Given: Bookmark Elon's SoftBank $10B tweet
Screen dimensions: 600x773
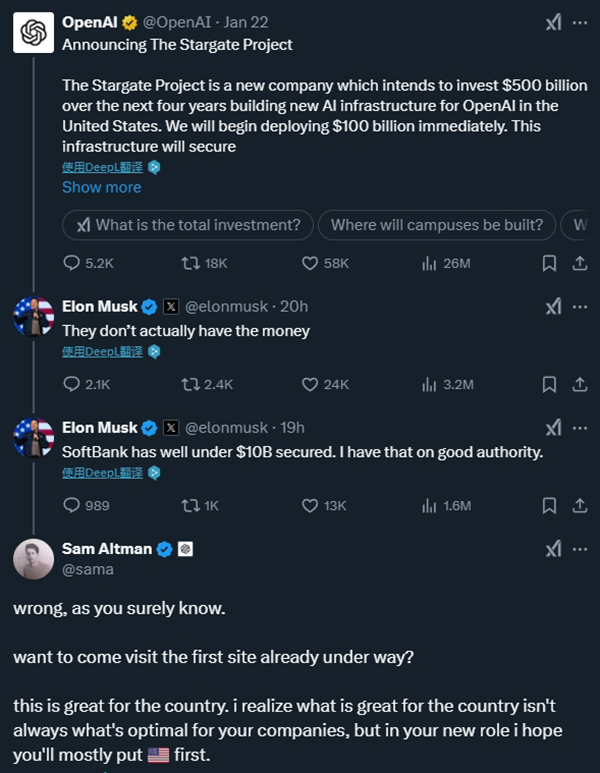Looking at the screenshot, I should click(549, 505).
